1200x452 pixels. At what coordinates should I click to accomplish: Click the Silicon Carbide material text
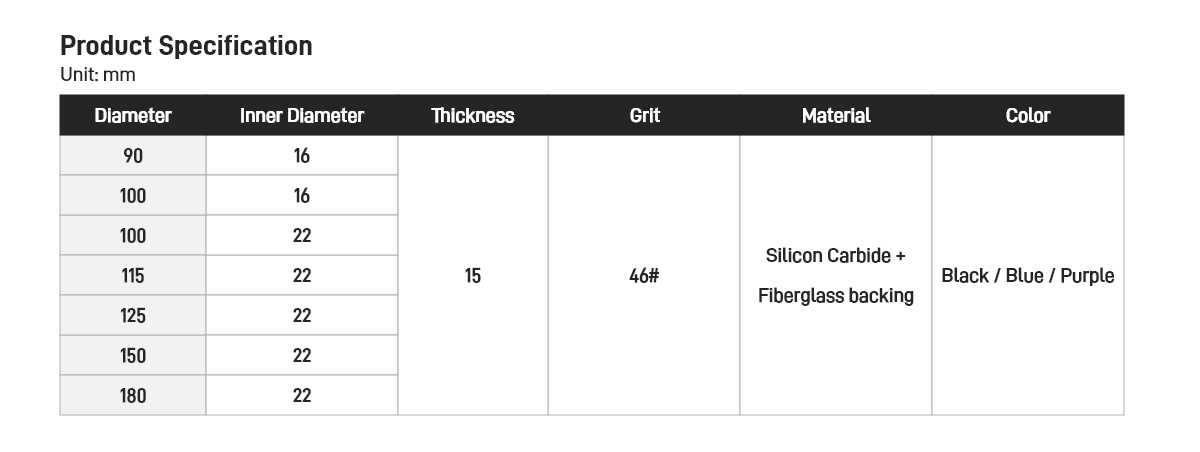[x=836, y=256]
